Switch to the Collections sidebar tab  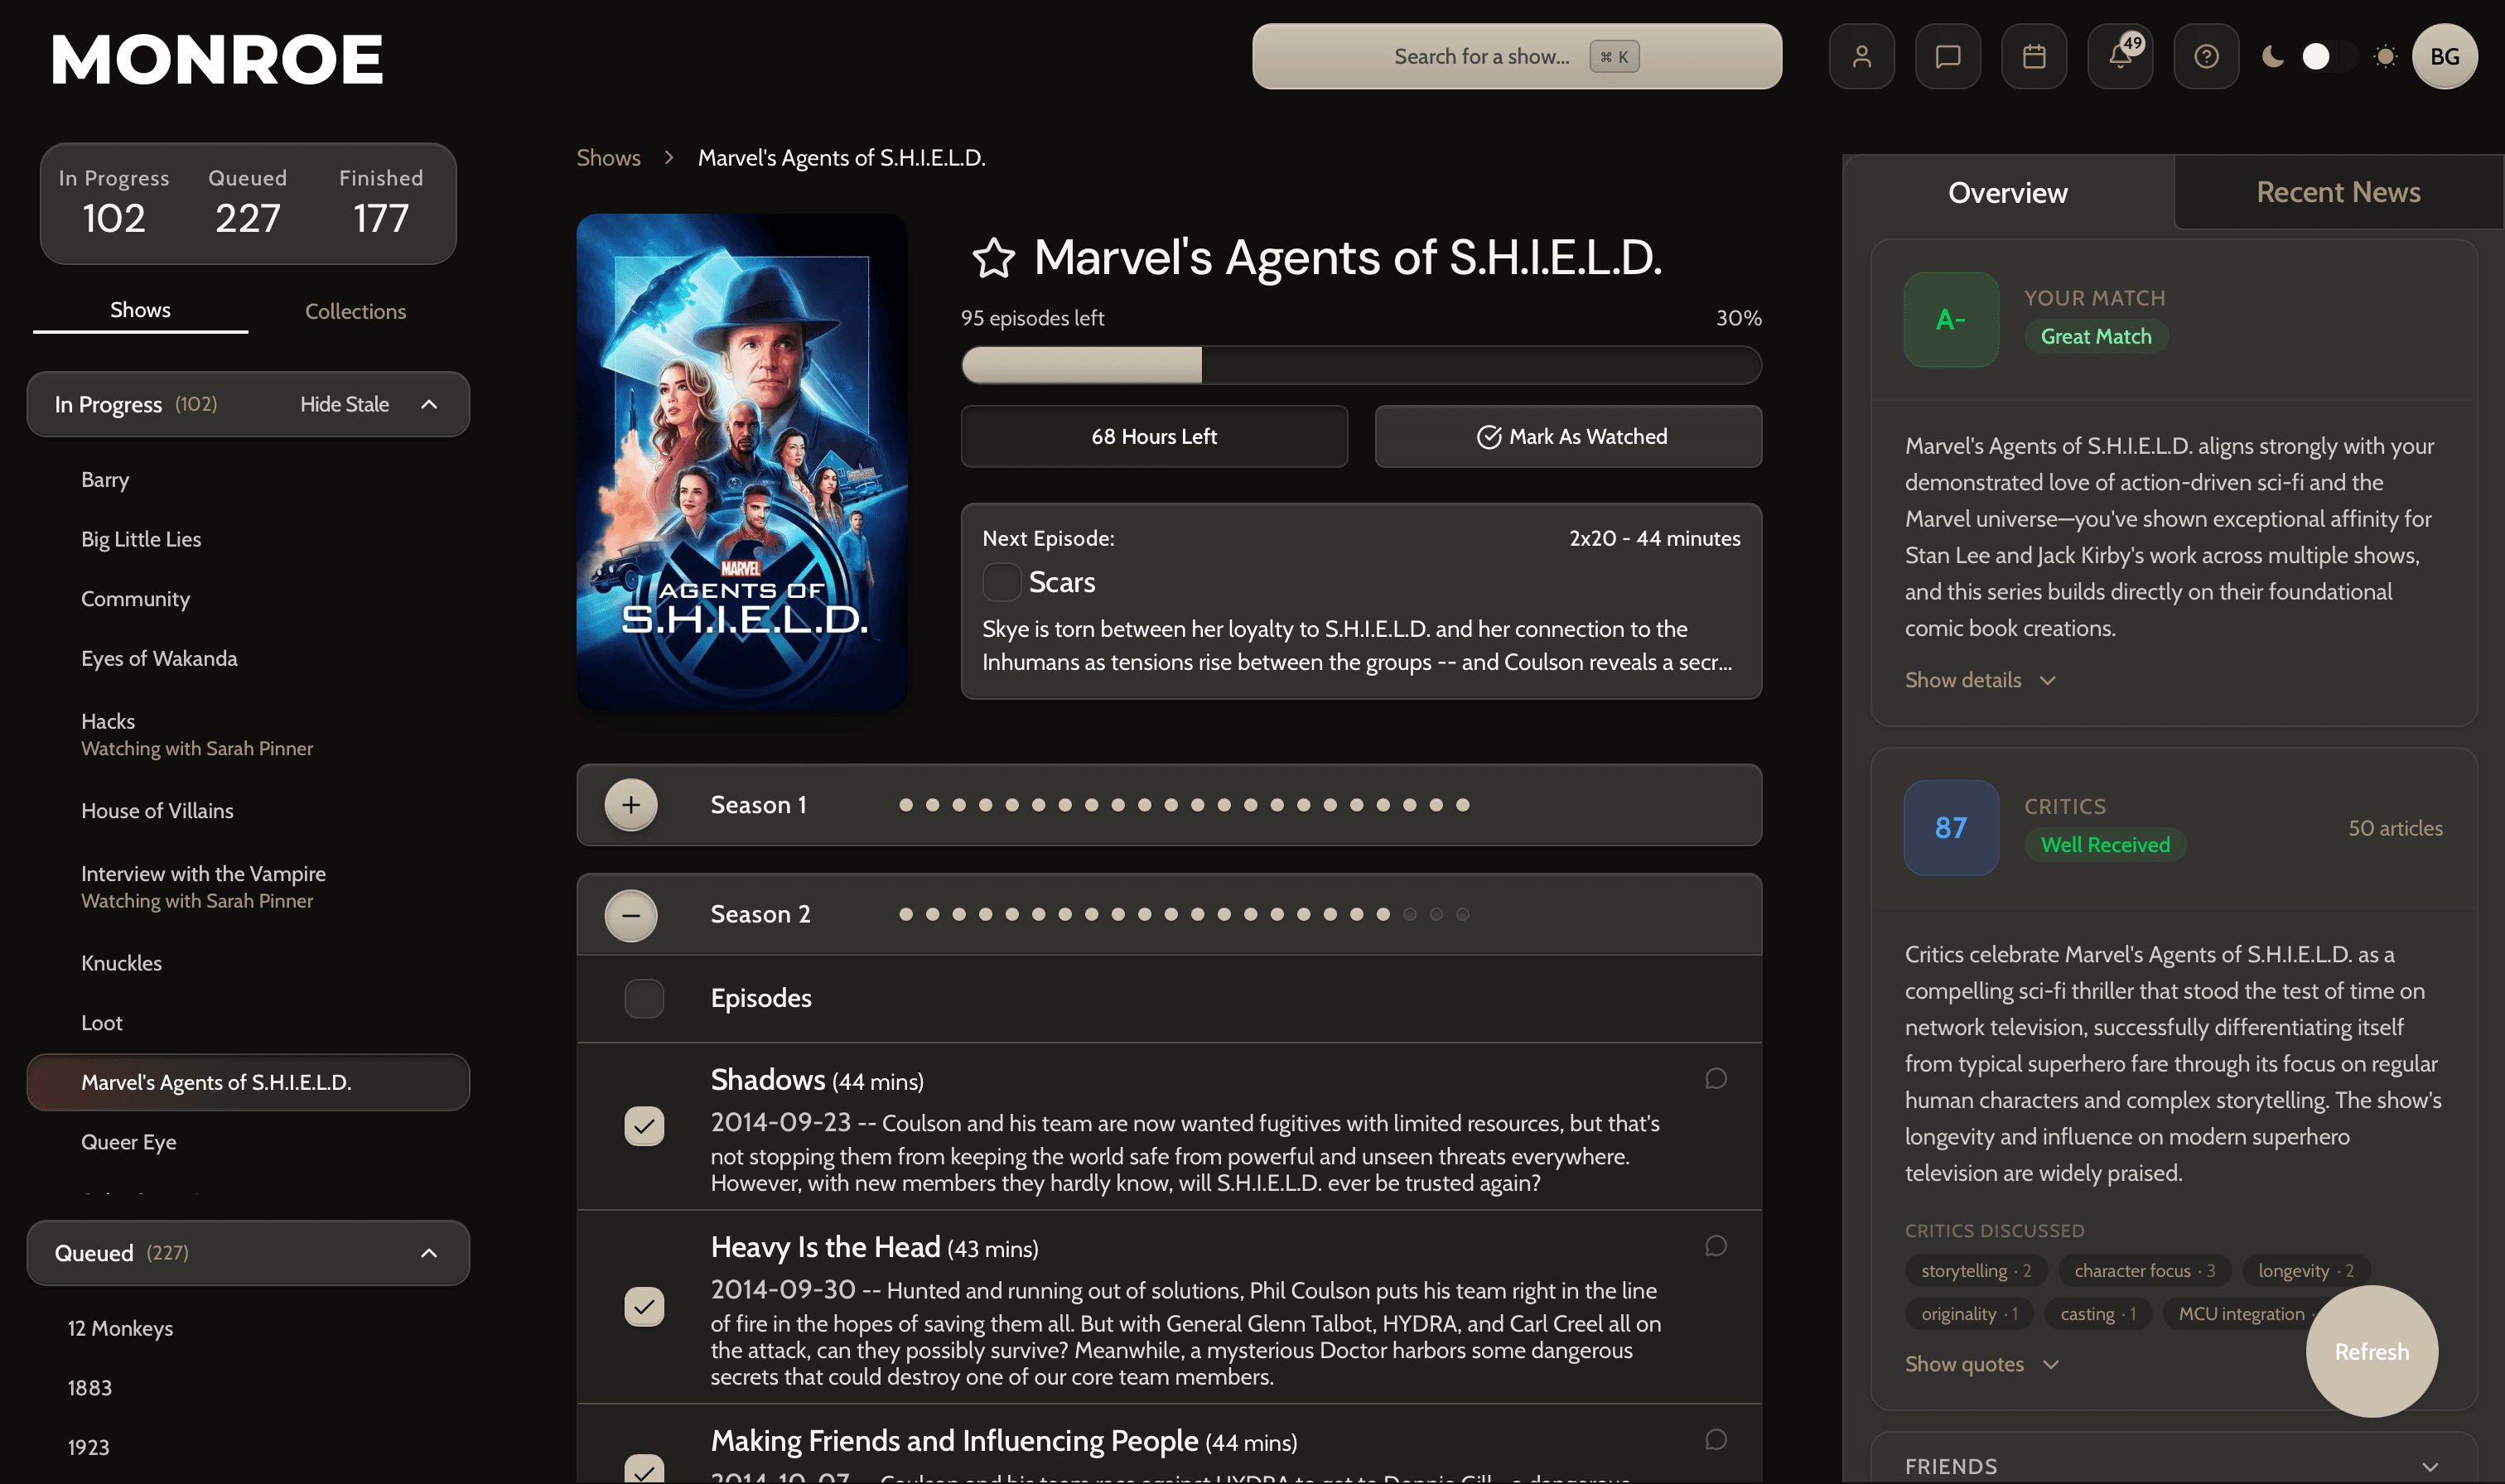coord(355,311)
